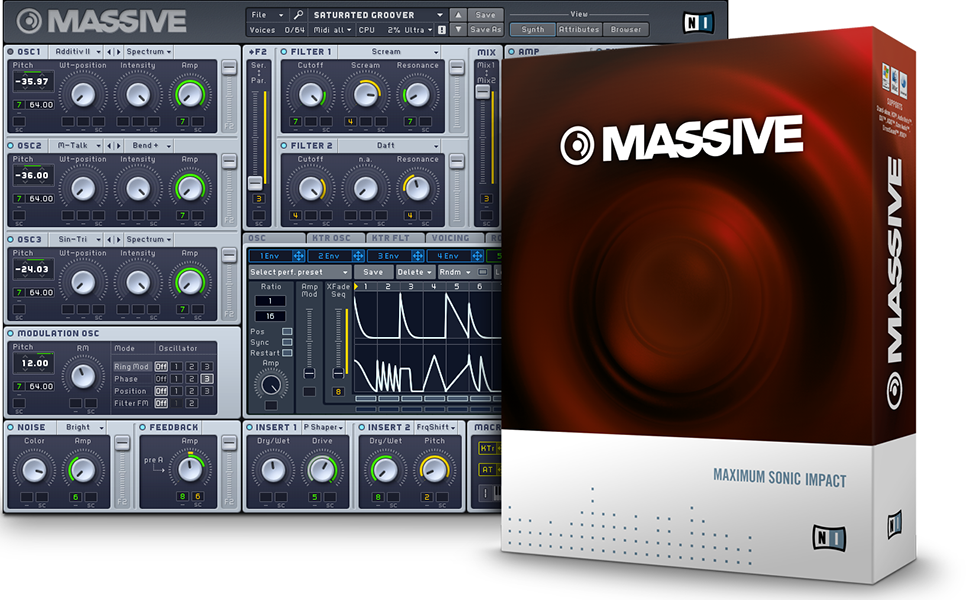Load previous preset with up arrow

458,15
